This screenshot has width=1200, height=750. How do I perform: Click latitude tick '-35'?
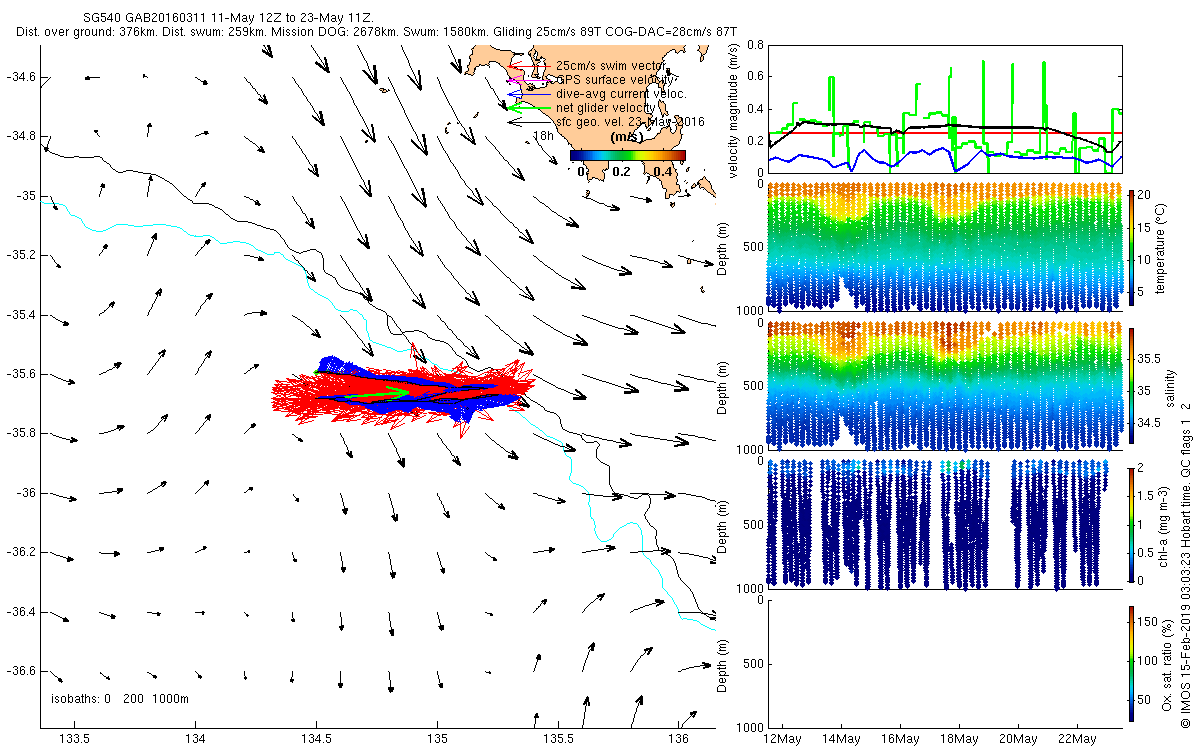pyautogui.click(x=27, y=196)
